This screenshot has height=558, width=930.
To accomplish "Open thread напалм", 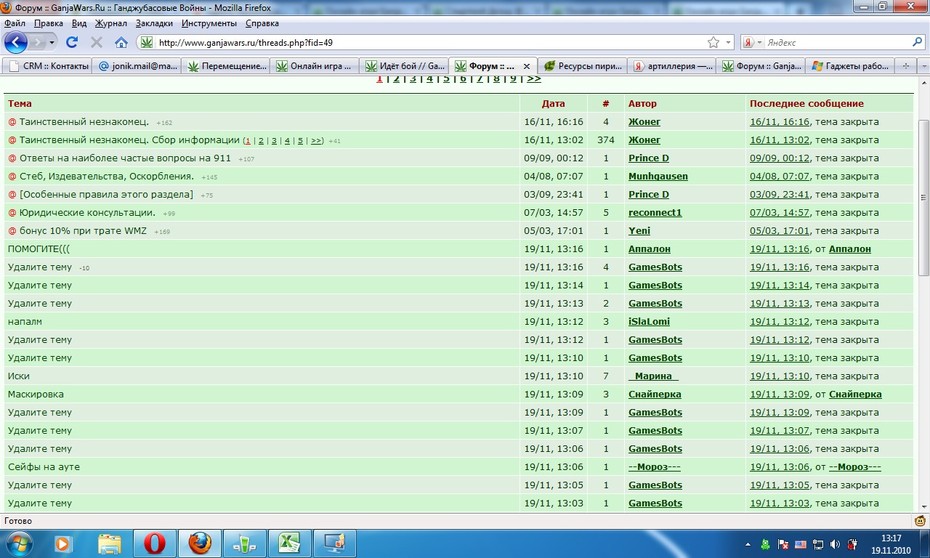I will [x=25, y=321].
